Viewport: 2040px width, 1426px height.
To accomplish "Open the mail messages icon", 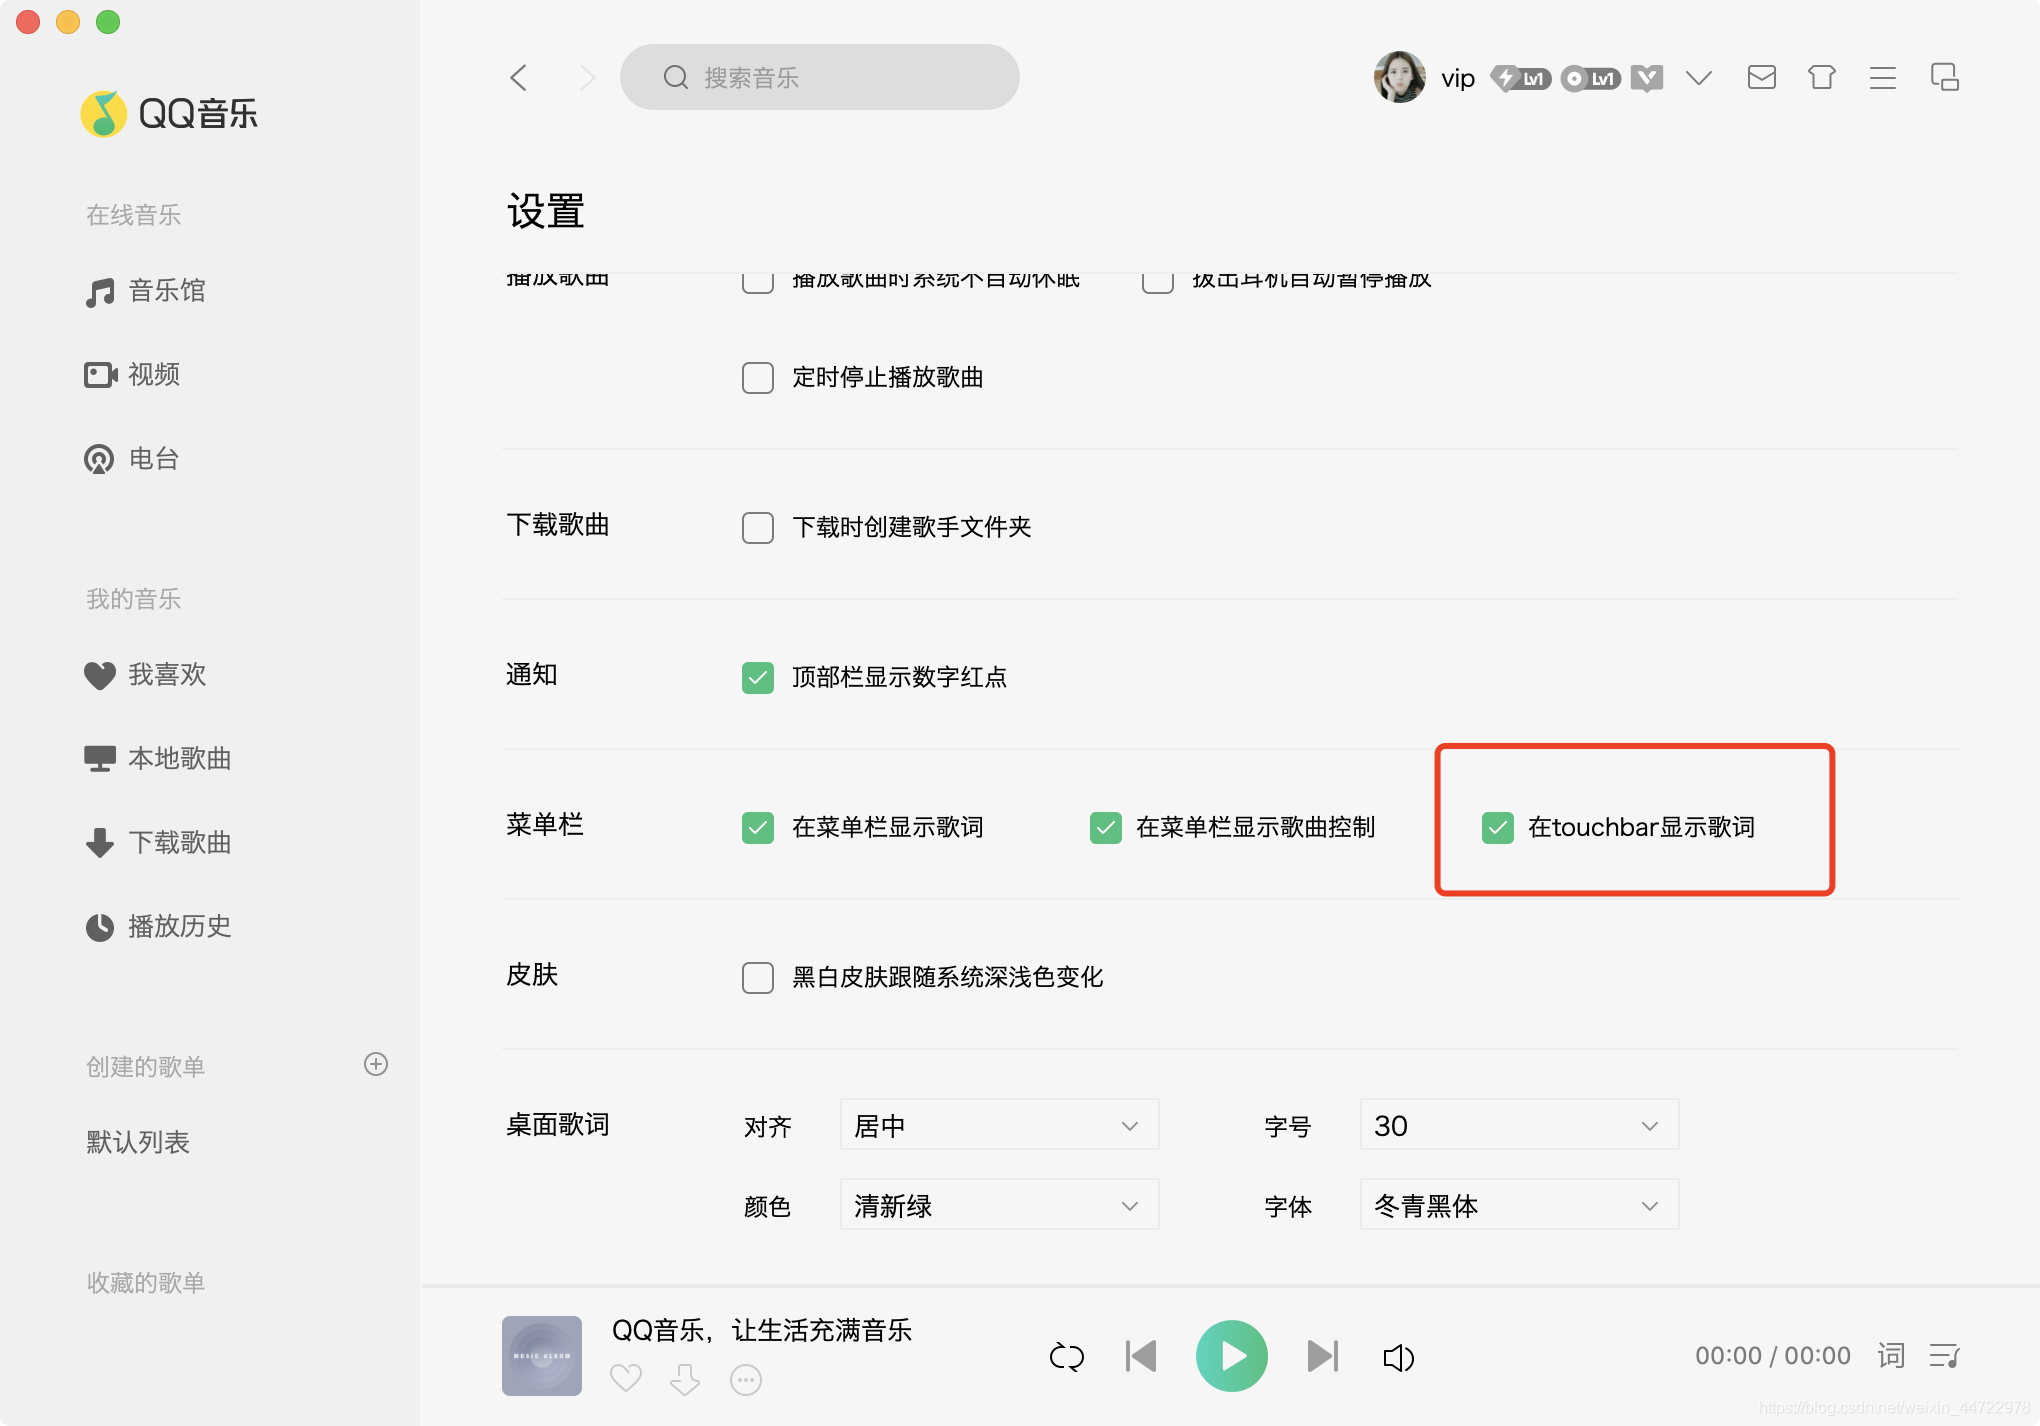I will coord(1761,77).
